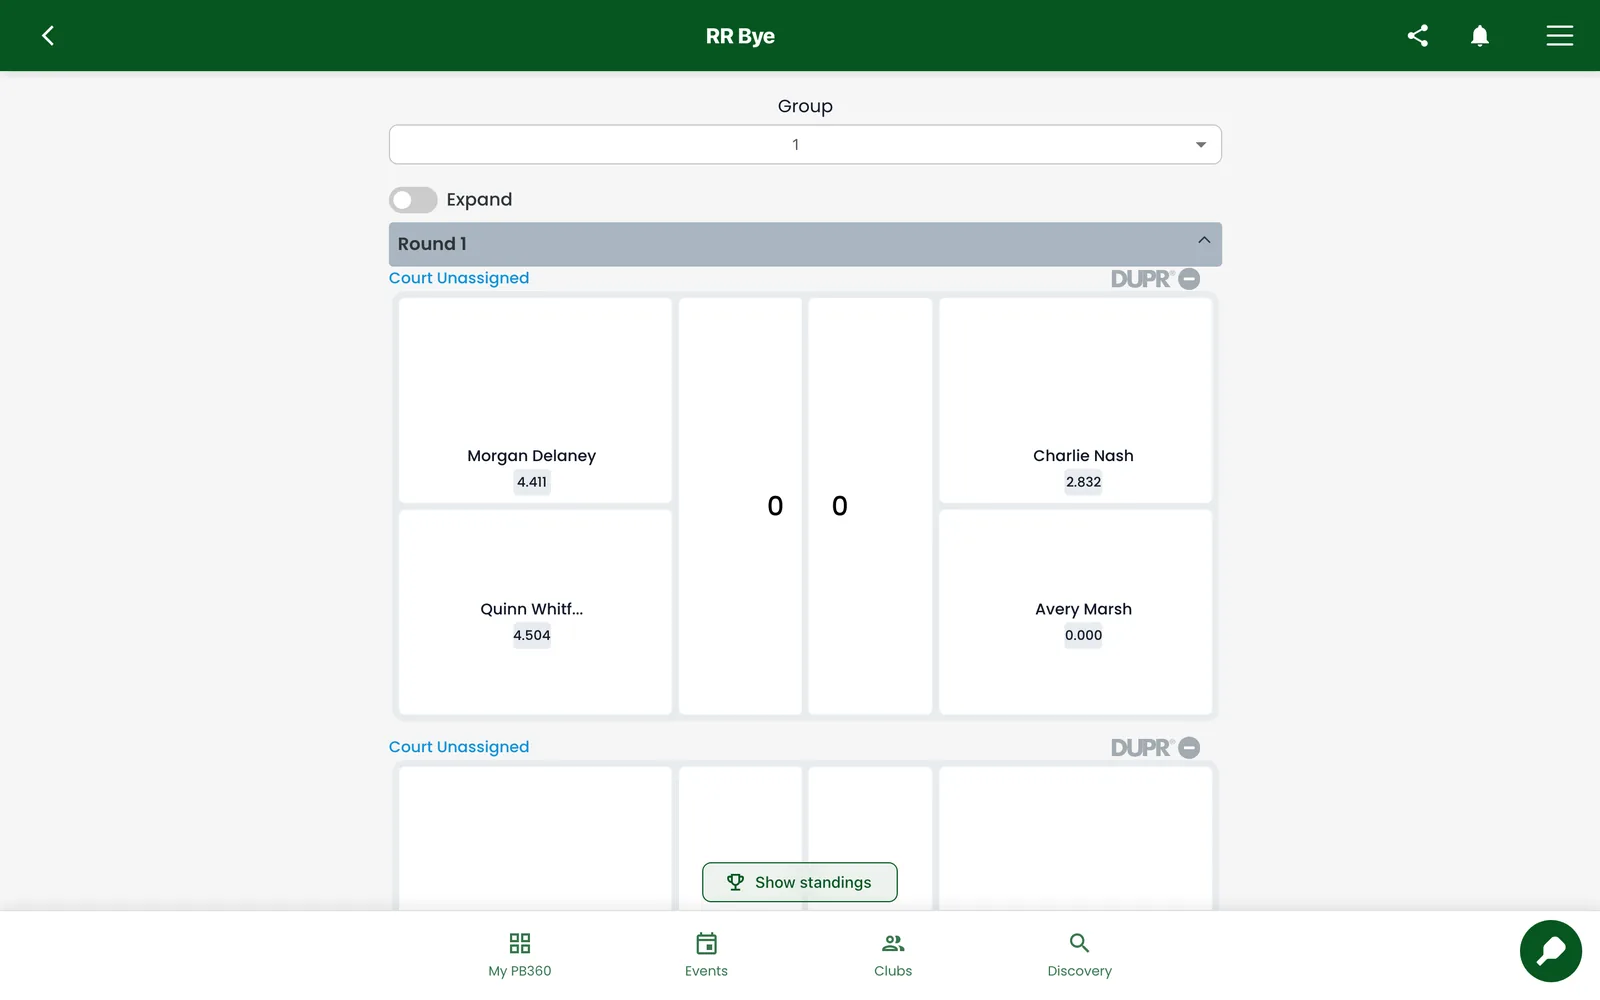This screenshot has height=1000, width=1600.
Task: Select Avery Marsh's player card
Action: (1076, 612)
